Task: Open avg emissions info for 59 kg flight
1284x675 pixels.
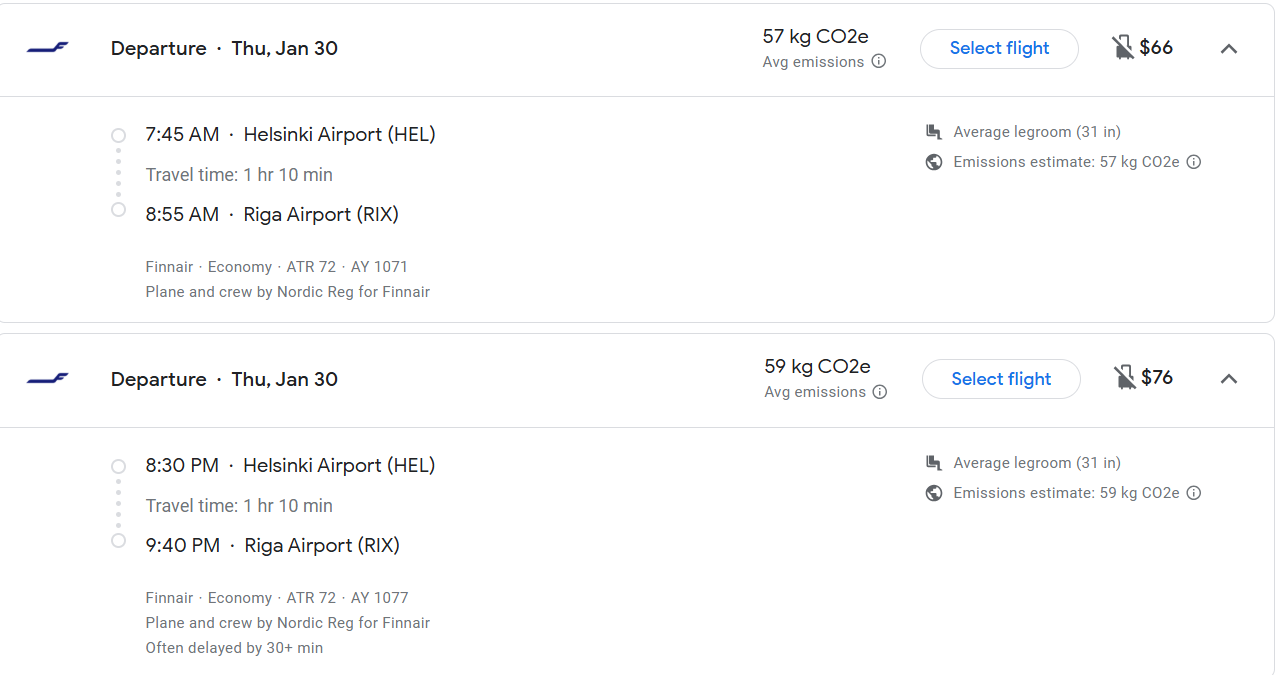Action: pyautogui.click(x=880, y=392)
